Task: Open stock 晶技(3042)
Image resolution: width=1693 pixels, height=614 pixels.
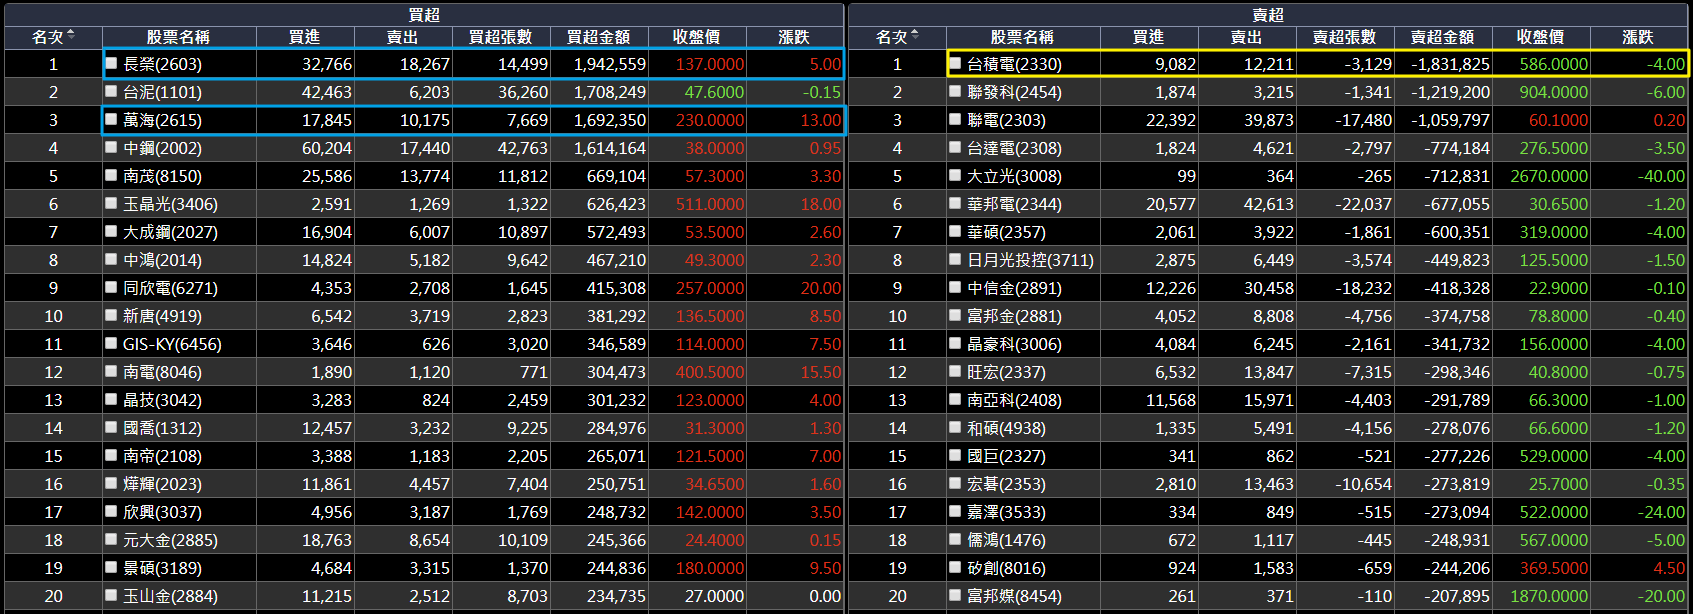Action: 162,400
